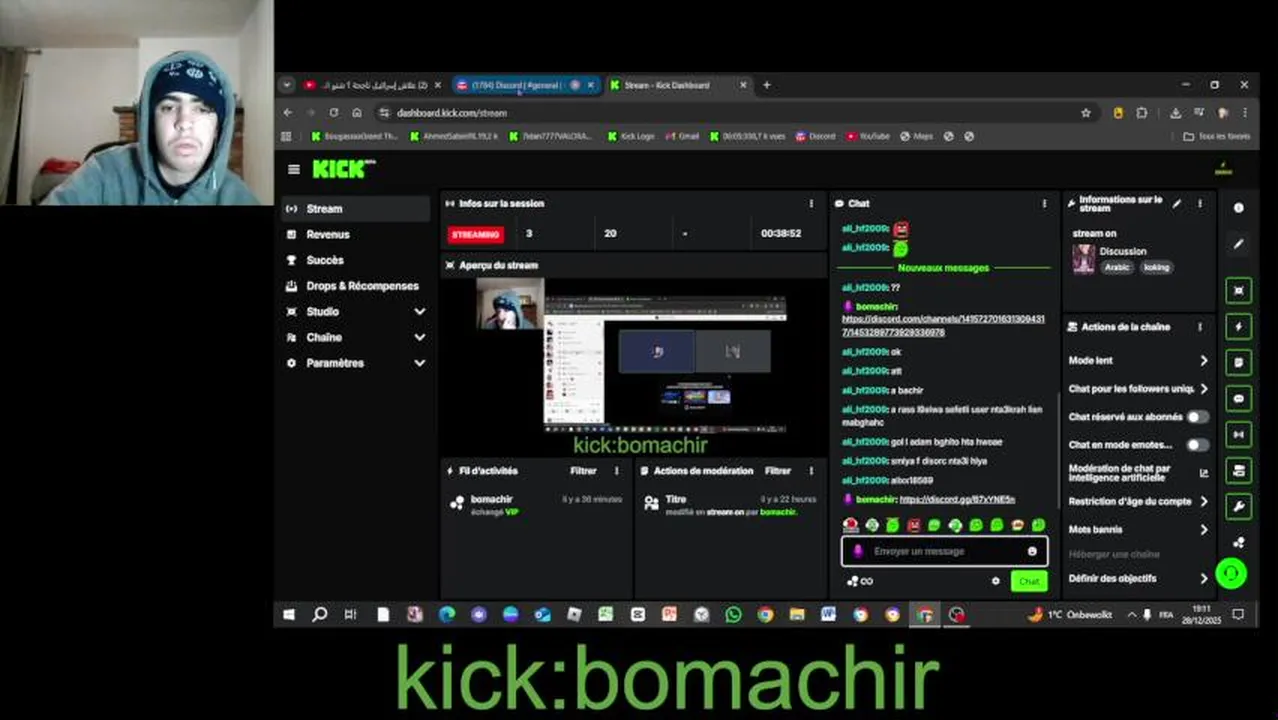Open the Gmail bookmark

tap(681, 136)
